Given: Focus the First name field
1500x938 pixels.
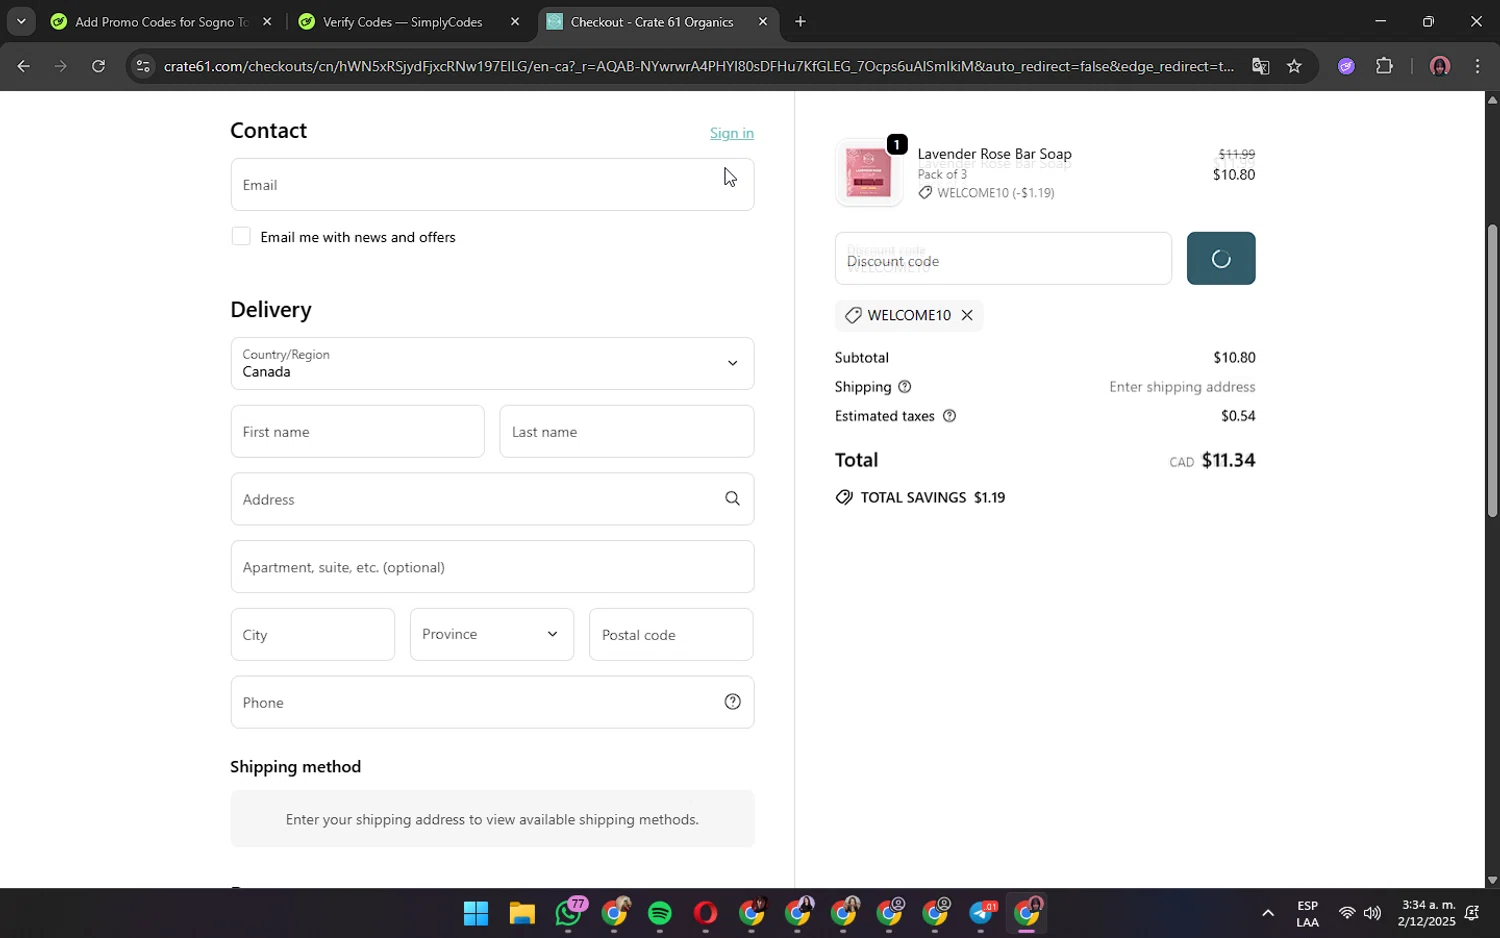Looking at the screenshot, I should (x=357, y=431).
